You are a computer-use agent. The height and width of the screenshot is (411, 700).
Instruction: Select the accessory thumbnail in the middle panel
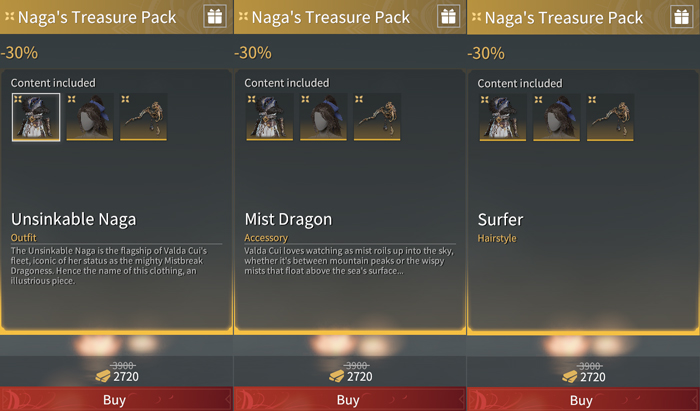377,117
